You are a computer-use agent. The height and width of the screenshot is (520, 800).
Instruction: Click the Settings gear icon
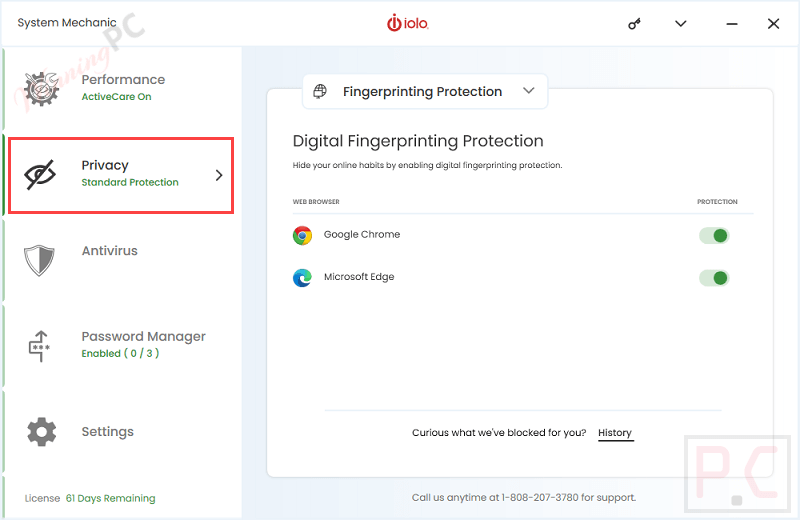pyautogui.click(x=41, y=432)
